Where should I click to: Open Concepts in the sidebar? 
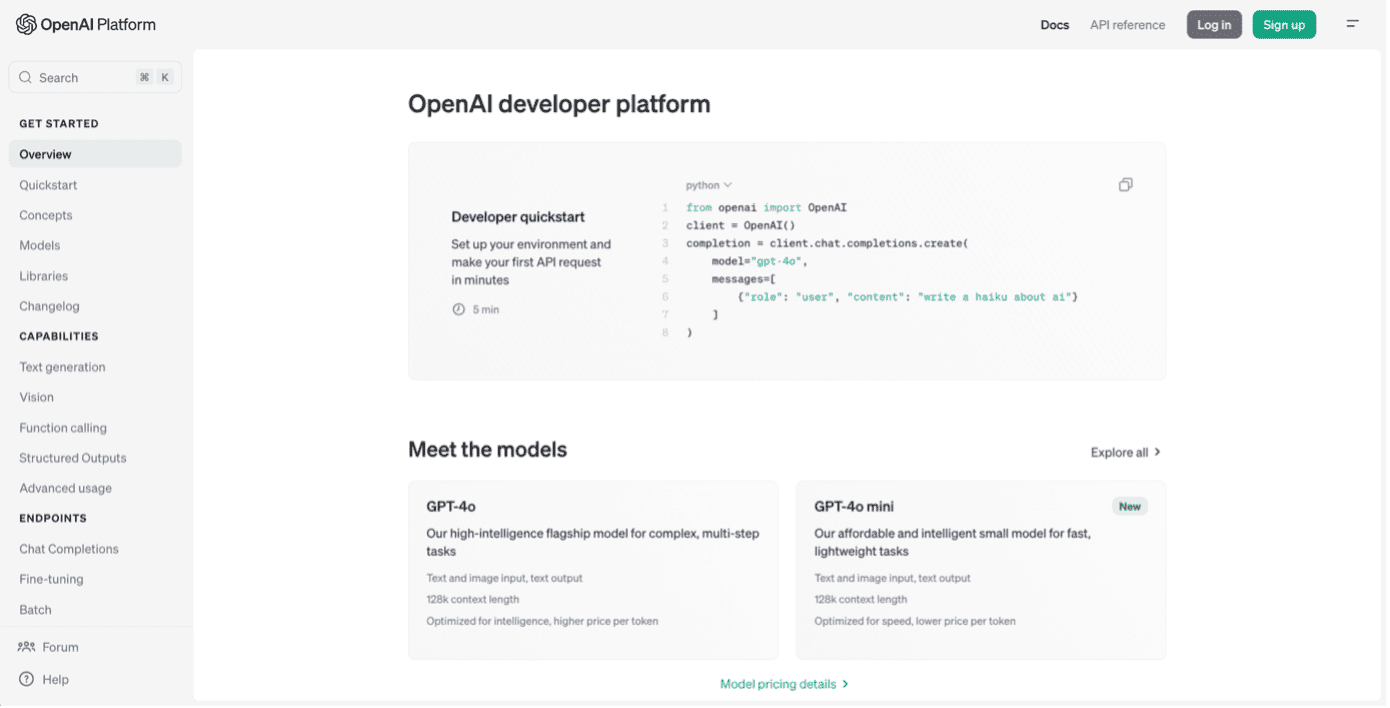click(x=46, y=215)
